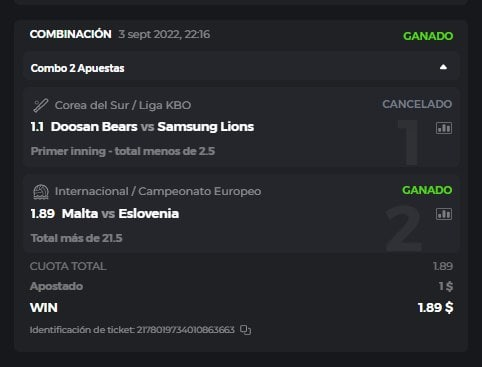The width and height of the screenshot is (482, 367).
Task: Click the baseball bat sport icon
Action: click(x=41, y=105)
